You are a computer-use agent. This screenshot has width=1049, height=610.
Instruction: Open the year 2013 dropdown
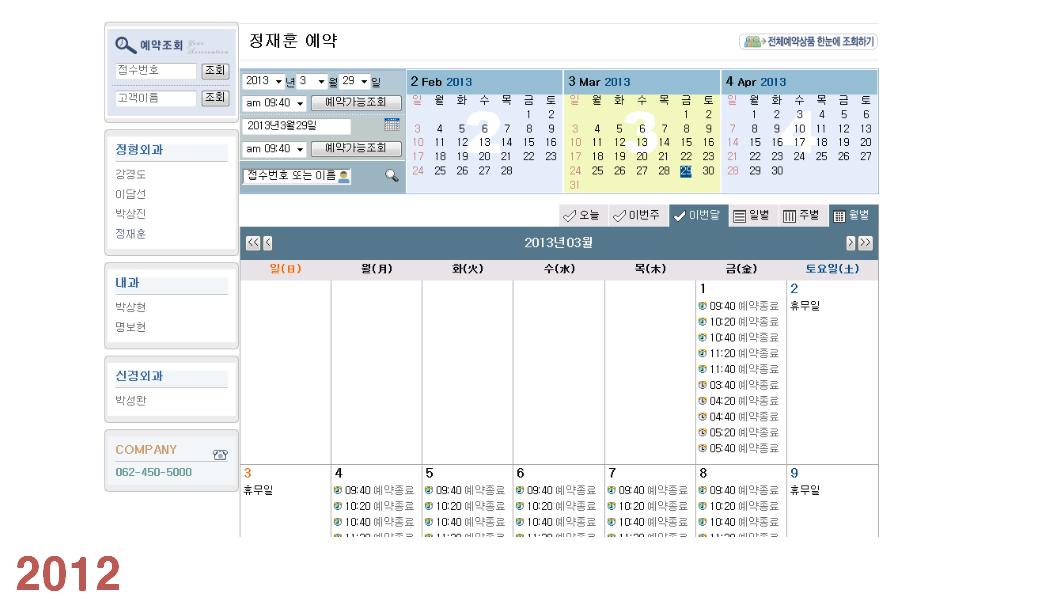[263, 81]
